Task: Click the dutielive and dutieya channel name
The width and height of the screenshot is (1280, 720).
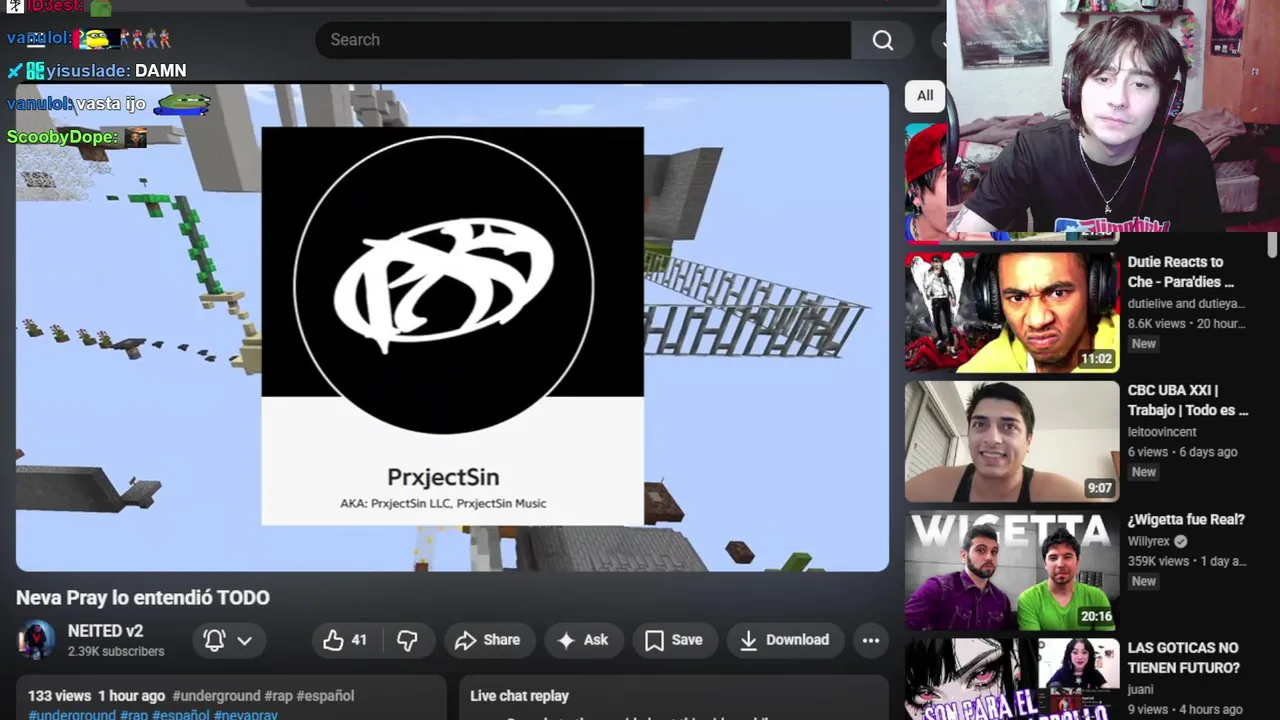Action: tap(1186, 303)
